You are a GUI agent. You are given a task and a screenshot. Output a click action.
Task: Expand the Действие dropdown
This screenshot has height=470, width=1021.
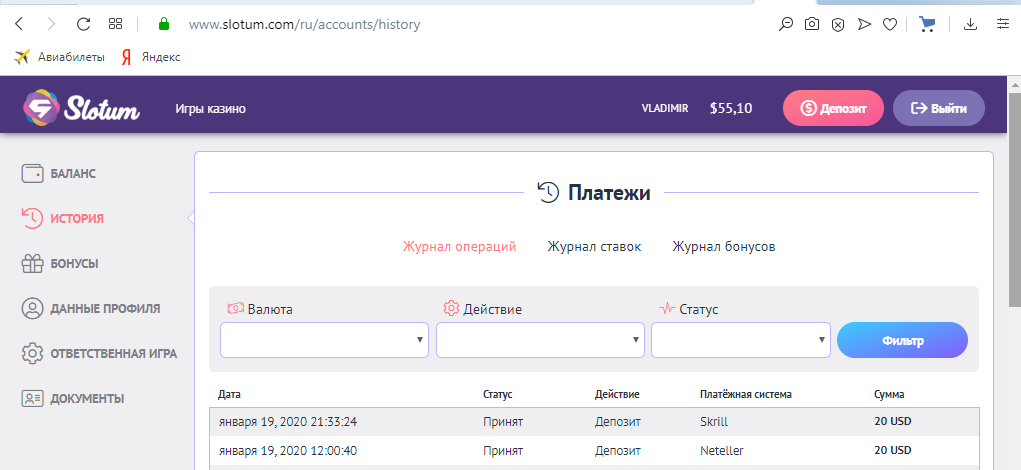click(540, 340)
